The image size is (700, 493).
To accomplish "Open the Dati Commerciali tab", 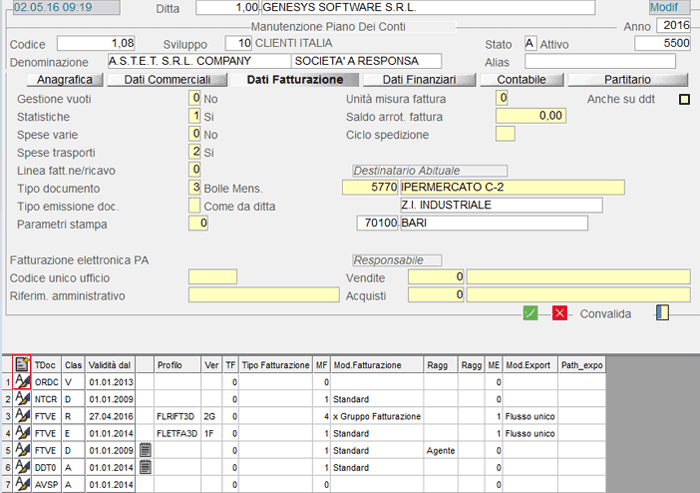I will [166, 80].
